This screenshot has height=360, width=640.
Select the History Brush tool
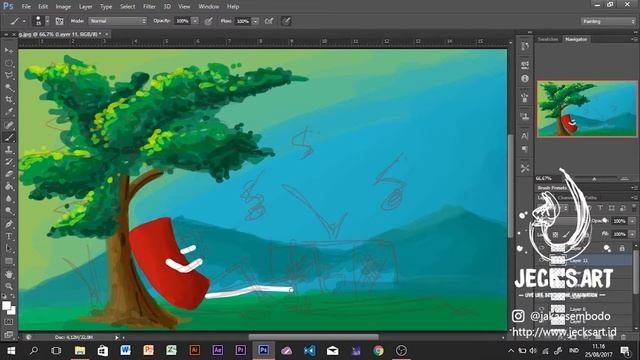[x=9, y=162]
